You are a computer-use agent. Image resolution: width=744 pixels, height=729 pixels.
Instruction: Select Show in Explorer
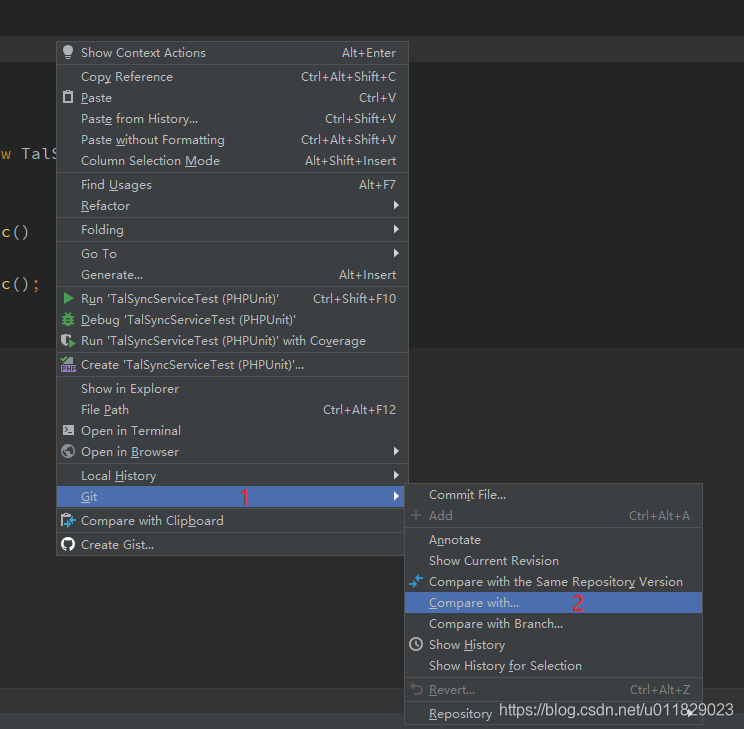click(x=232, y=389)
